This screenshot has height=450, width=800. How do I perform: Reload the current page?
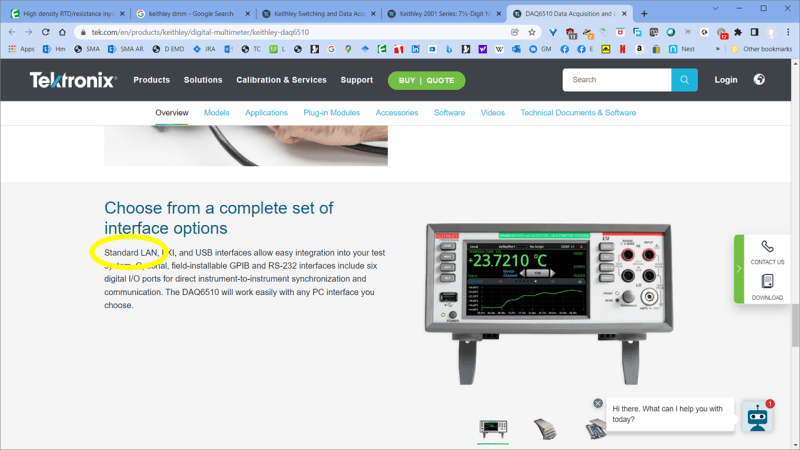click(x=45, y=32)
